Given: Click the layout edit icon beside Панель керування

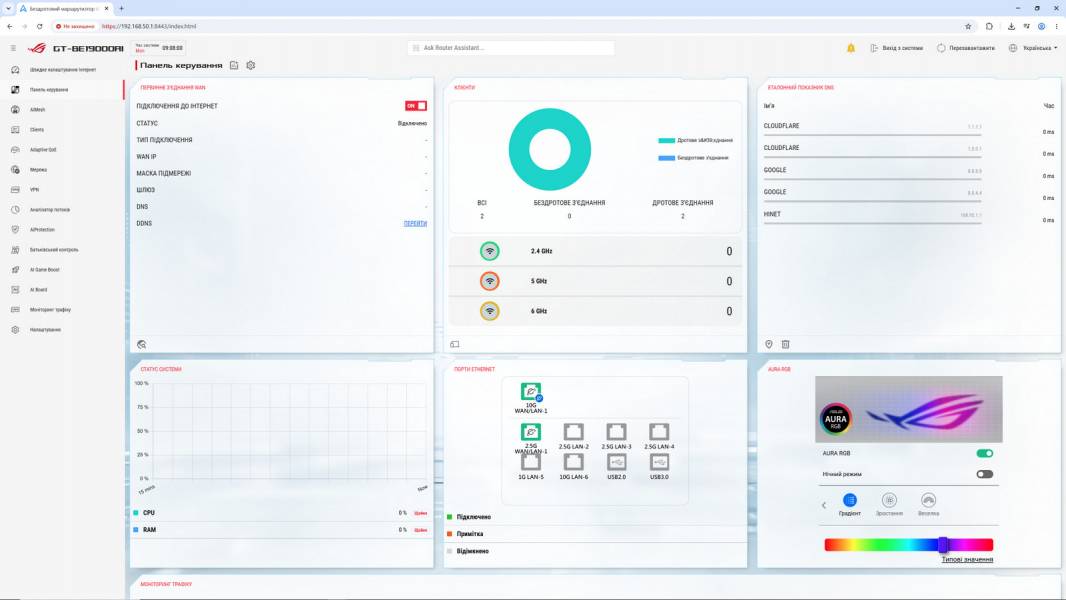Looking at the screenshot, I should tap(234, 65).
